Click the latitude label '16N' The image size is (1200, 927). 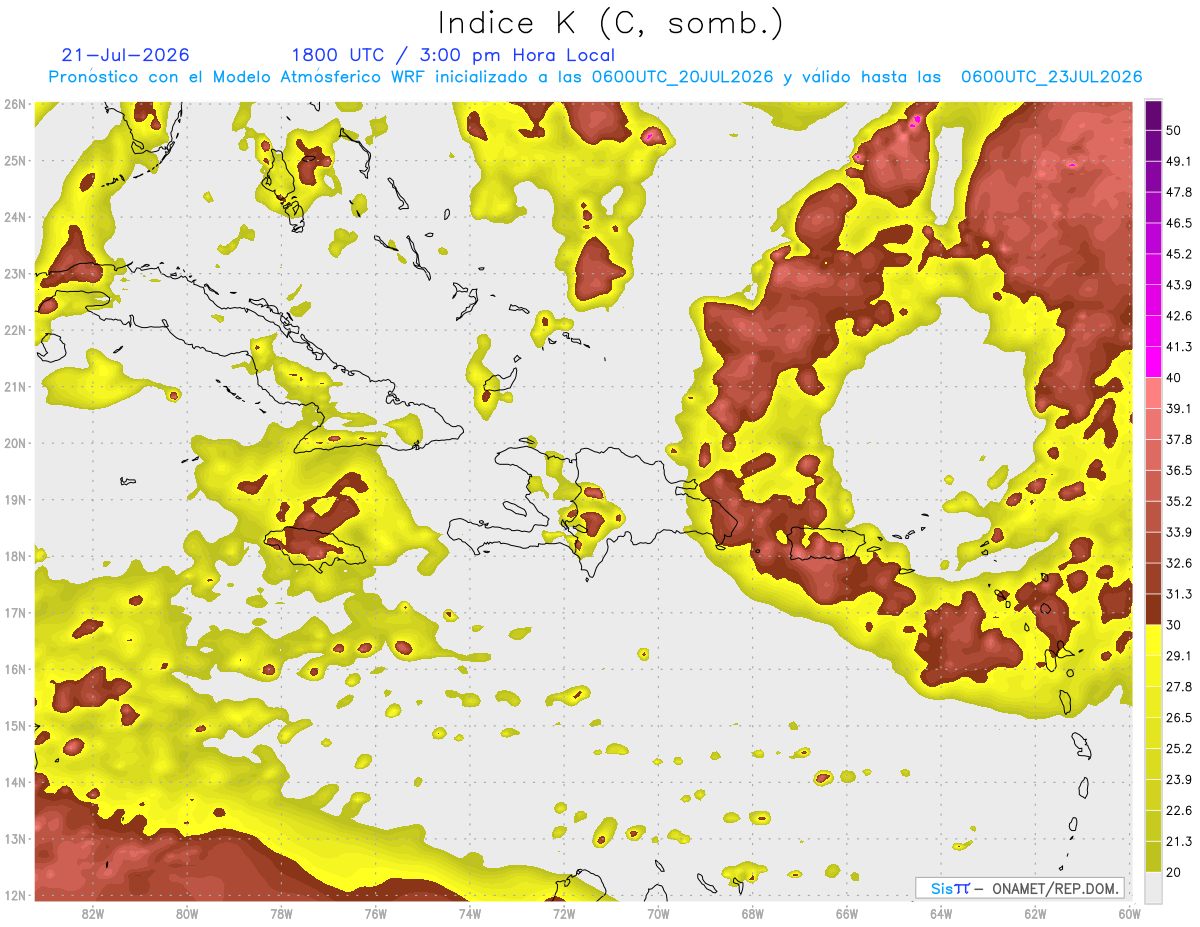14,669
